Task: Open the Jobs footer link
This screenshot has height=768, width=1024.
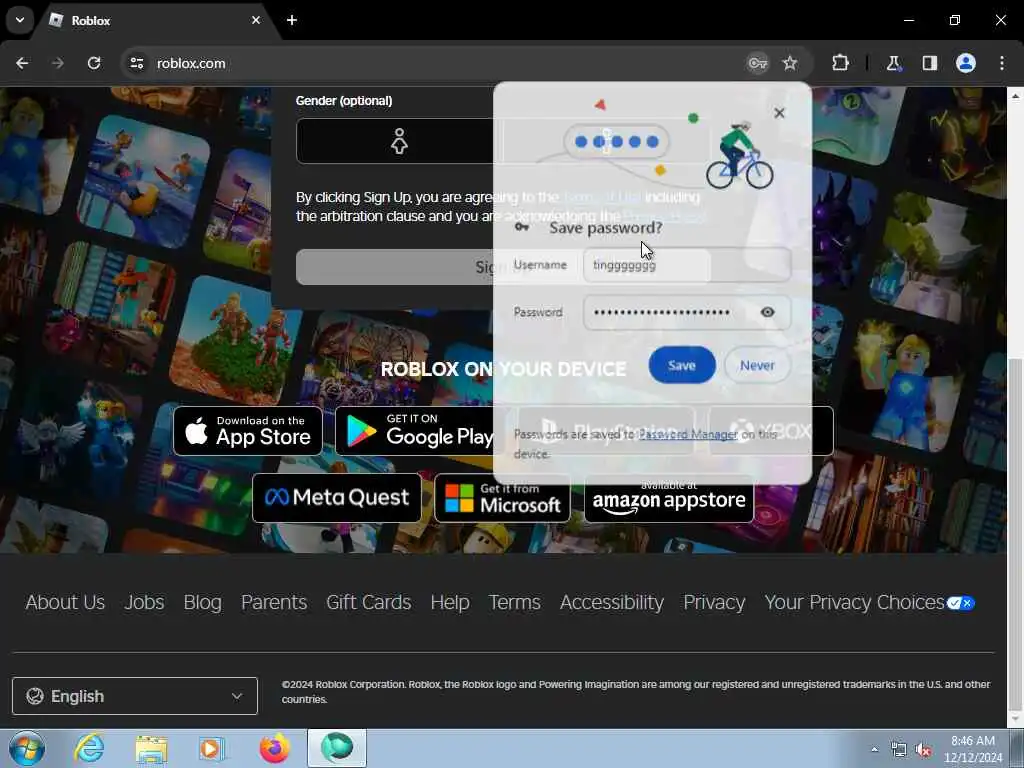Action: coord(144,602)
